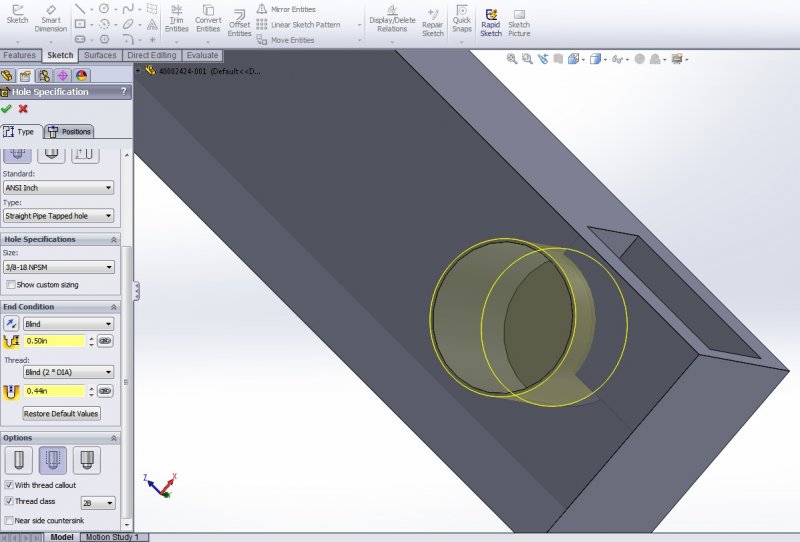
Task: Click the Reverse Direction arrow icon
Action: (x=12, y=324)
